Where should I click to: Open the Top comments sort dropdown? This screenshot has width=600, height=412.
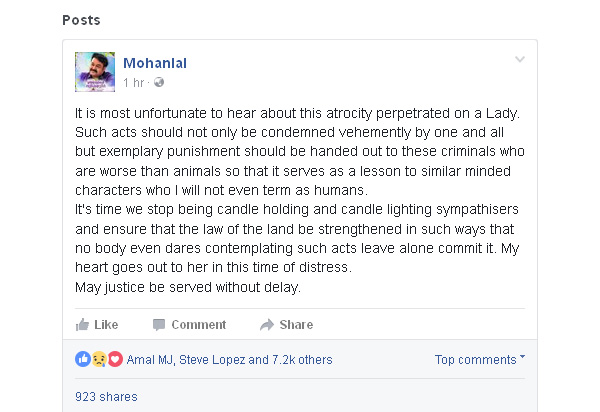click(480, 359)
